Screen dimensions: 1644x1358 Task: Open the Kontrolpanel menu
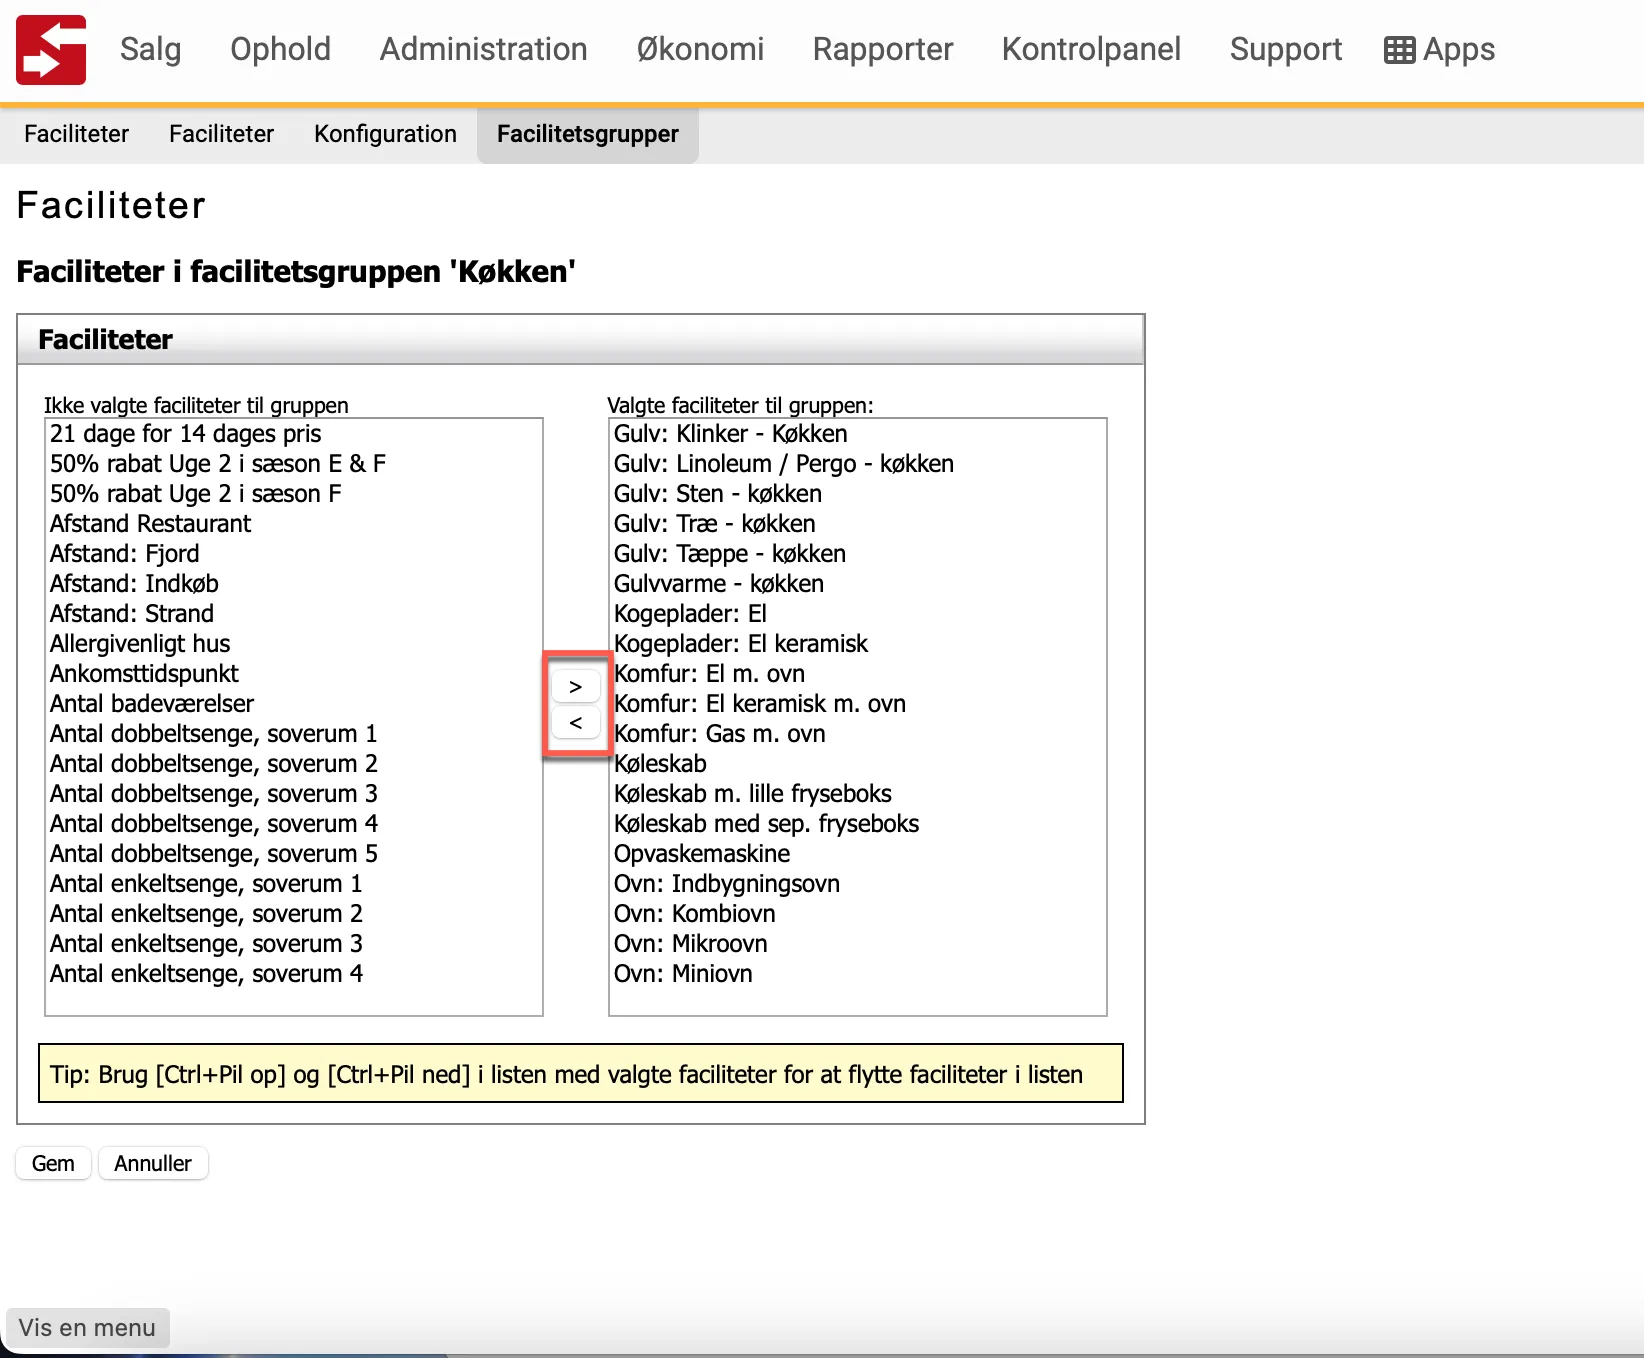tap(1091, 49)
